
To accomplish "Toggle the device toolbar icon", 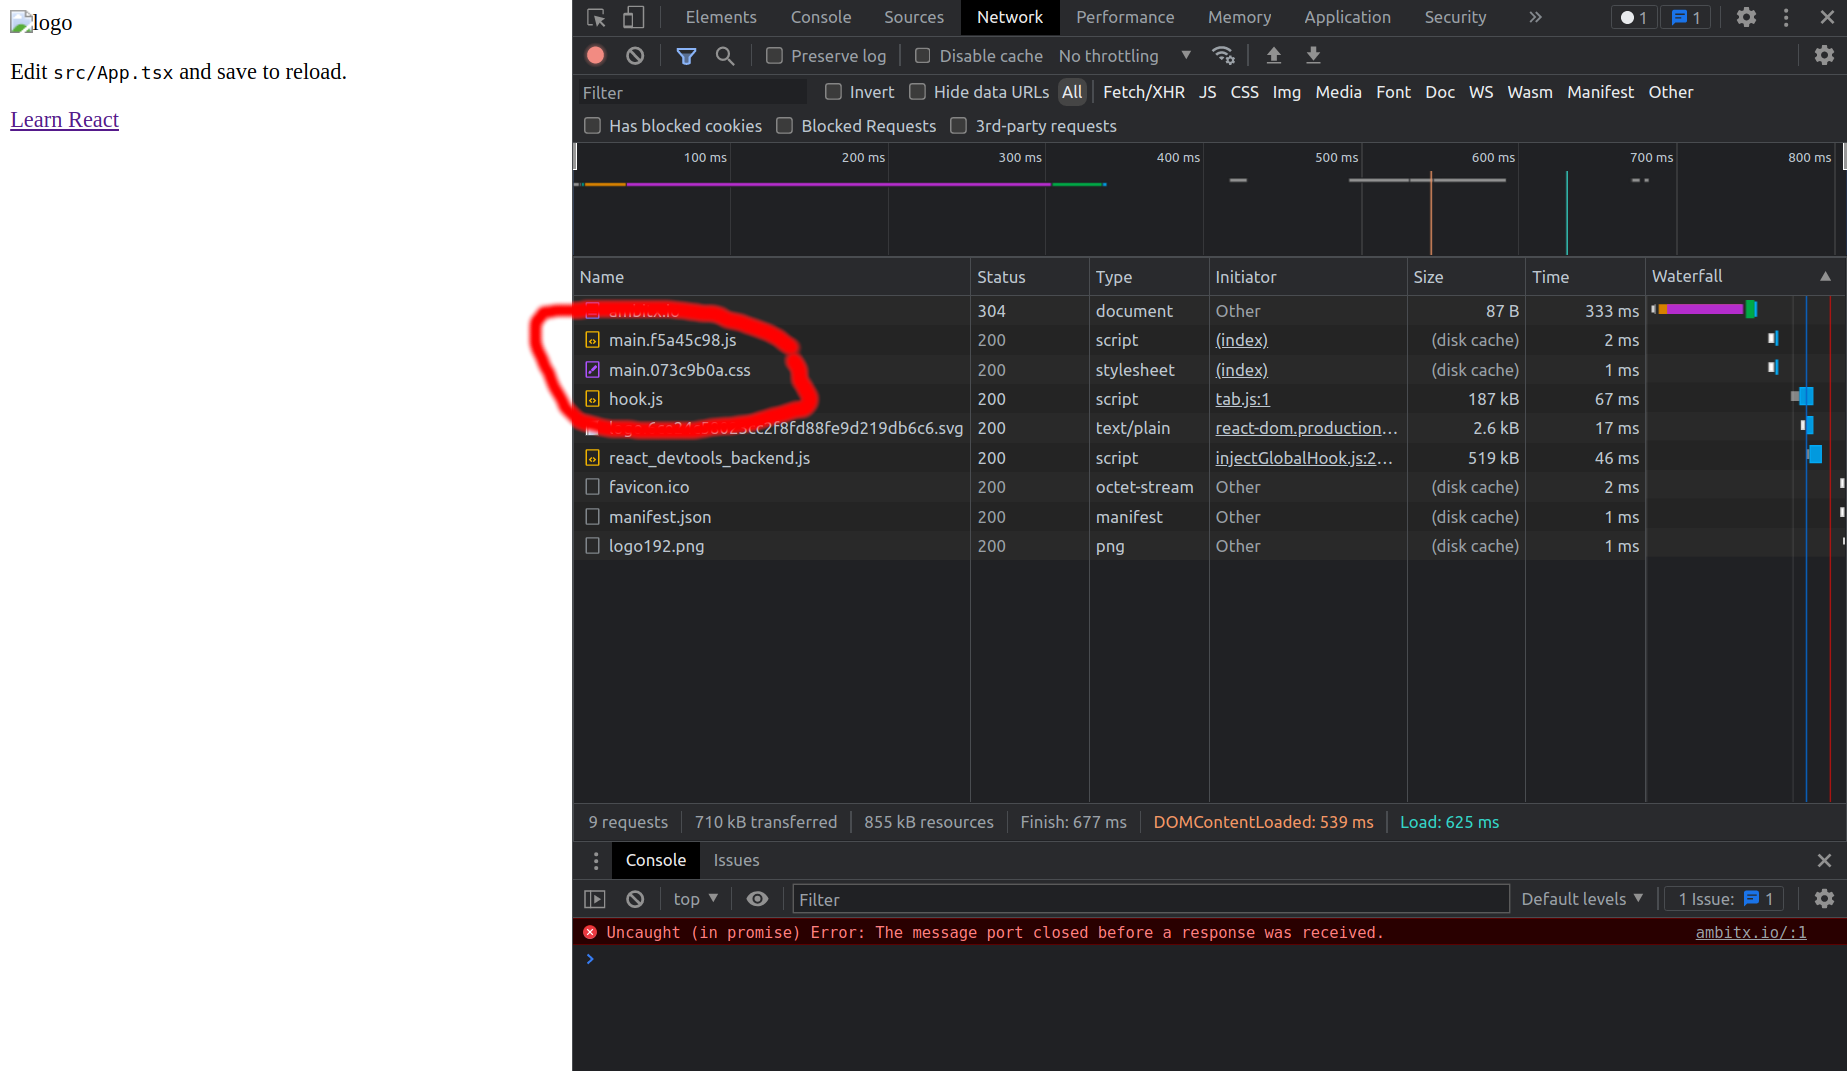I will [x=633, y=17].
